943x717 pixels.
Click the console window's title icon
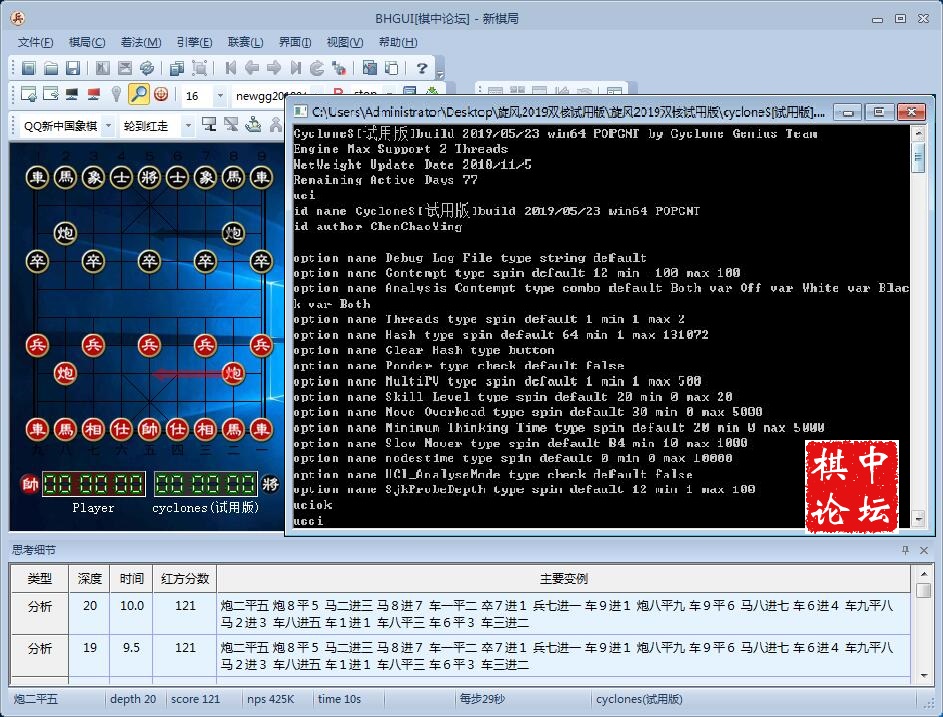tap(300, 112)
